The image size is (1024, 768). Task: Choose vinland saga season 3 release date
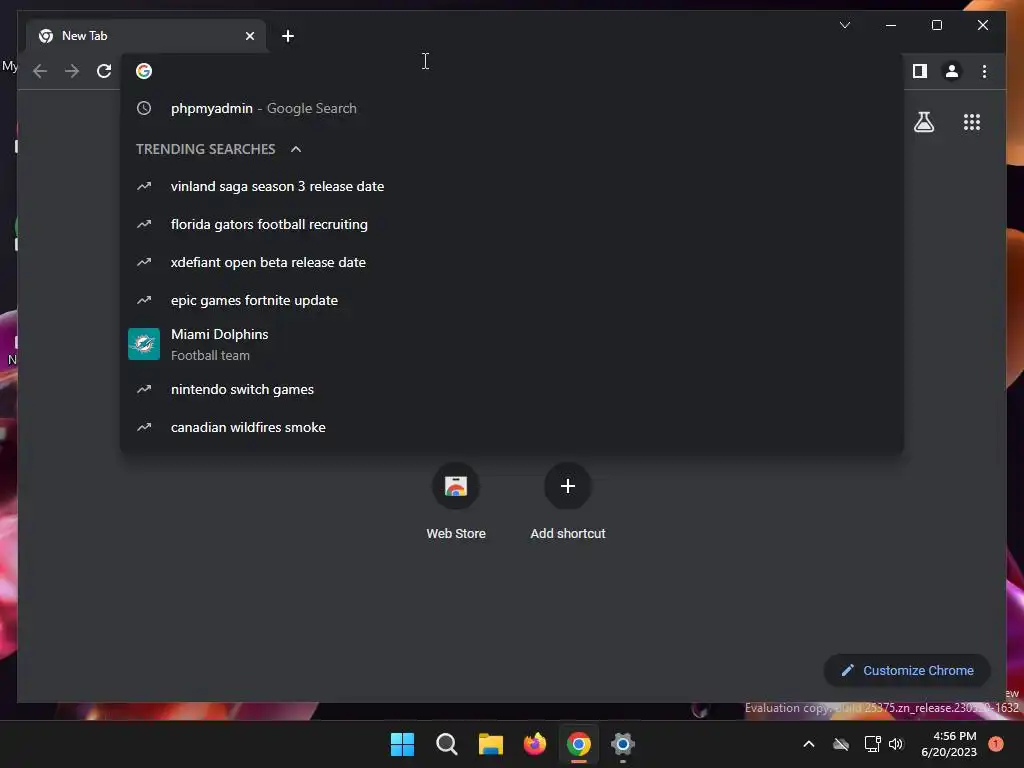coord(512,187)
